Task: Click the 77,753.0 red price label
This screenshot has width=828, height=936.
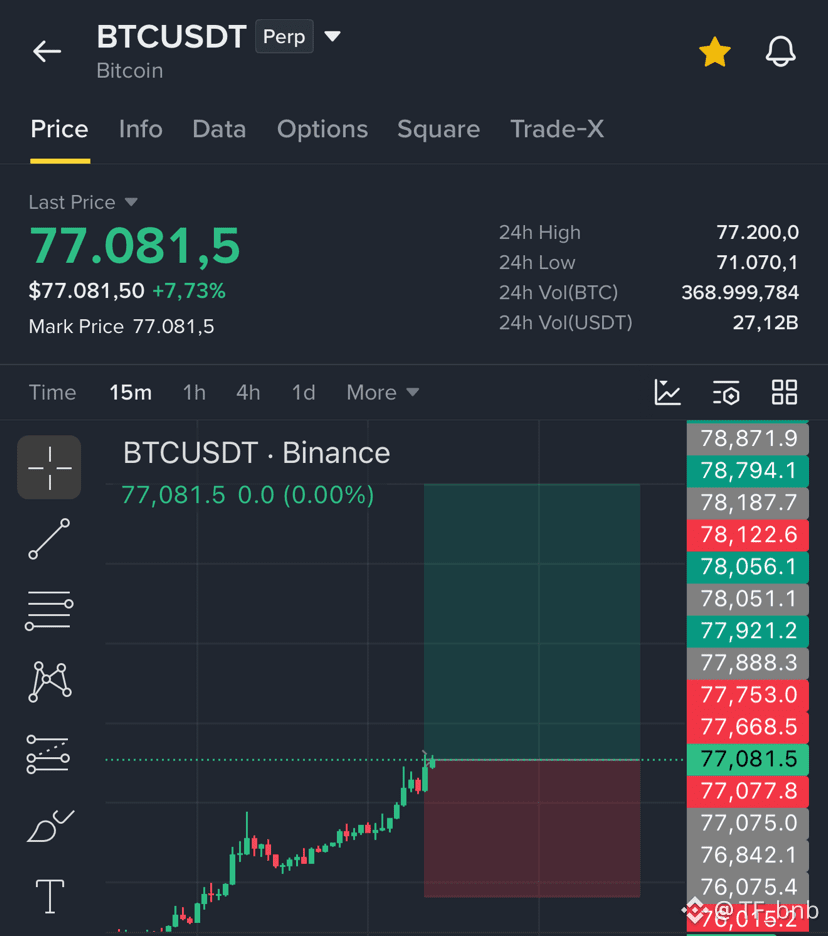Action: pyautogui.click(x=748, y=695)
